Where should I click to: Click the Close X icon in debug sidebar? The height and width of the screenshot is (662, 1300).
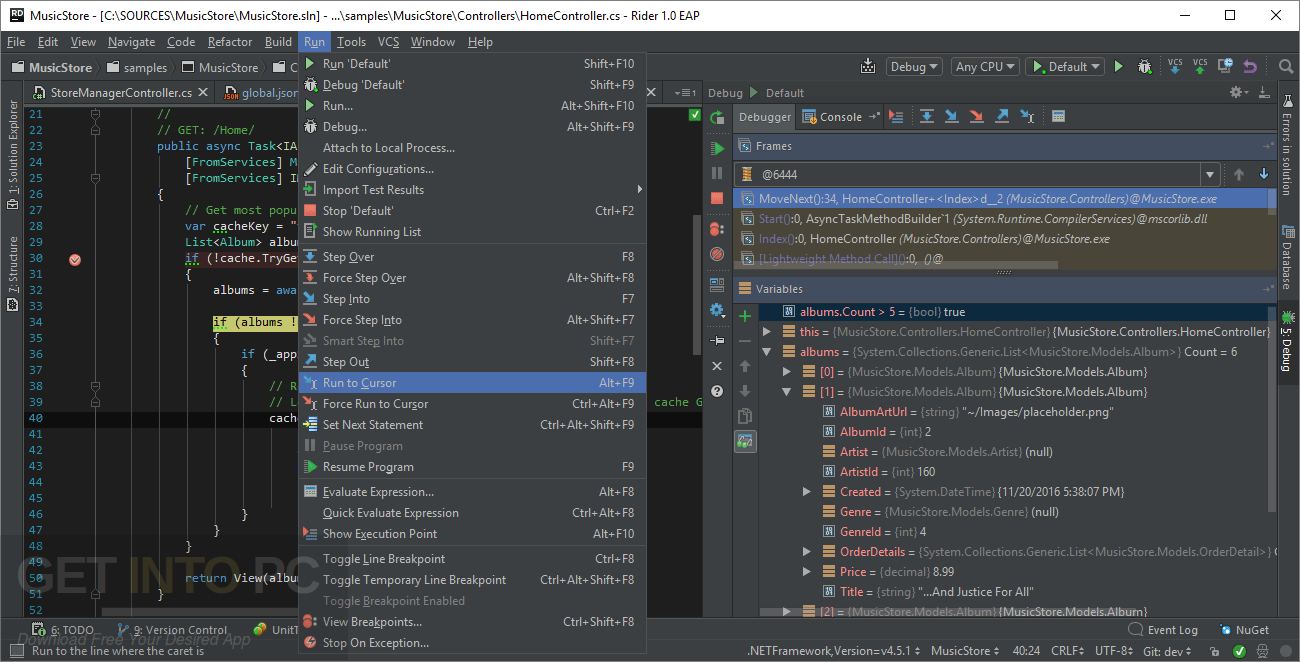717,366
